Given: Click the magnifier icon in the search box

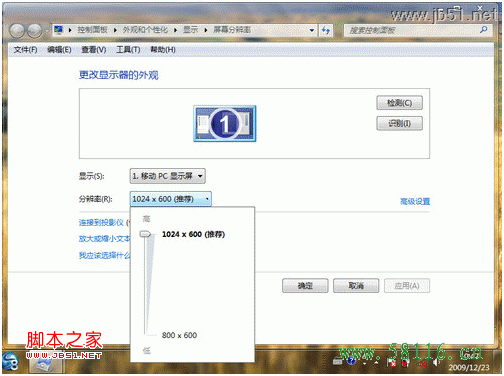Looking at the screenshot, I should tap(484, 30).
